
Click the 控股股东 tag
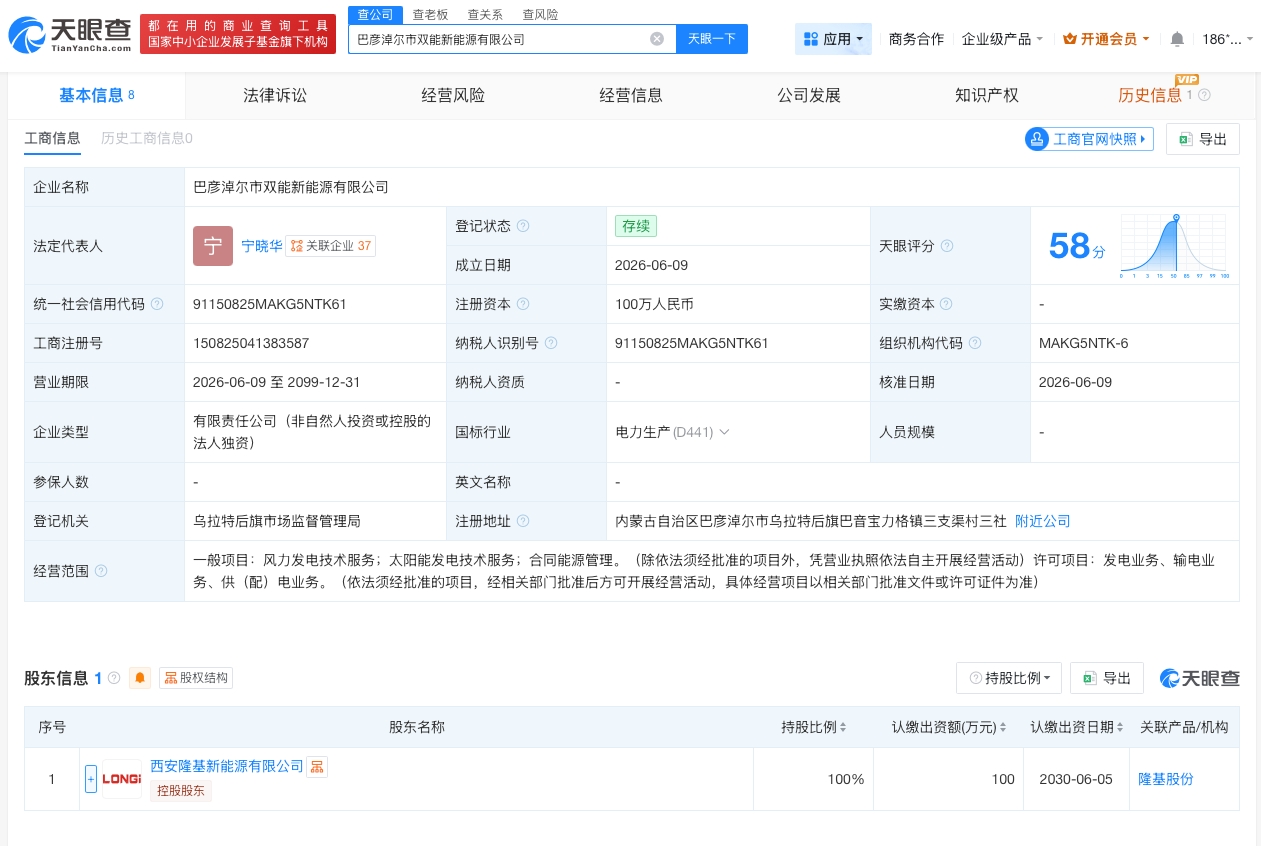pos(181,791)
